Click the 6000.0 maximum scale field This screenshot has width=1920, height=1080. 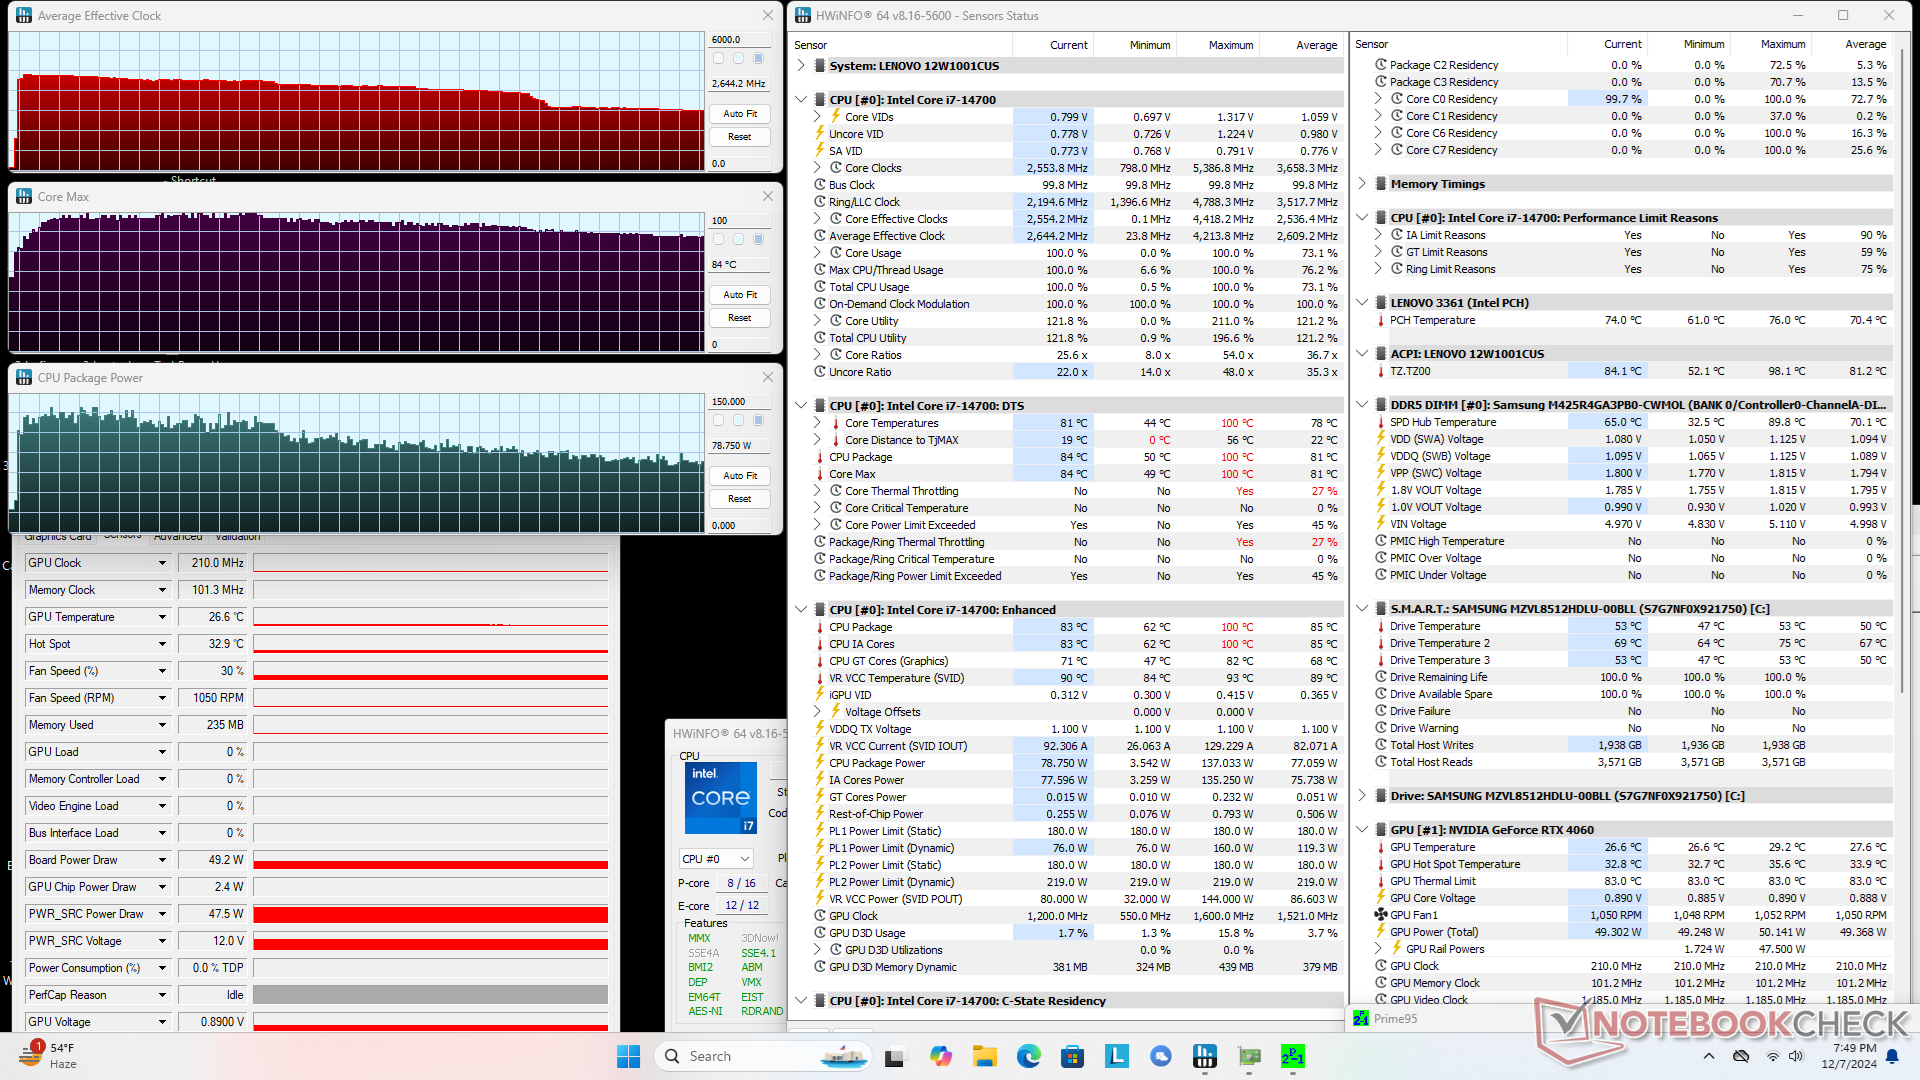click(739, 40)
